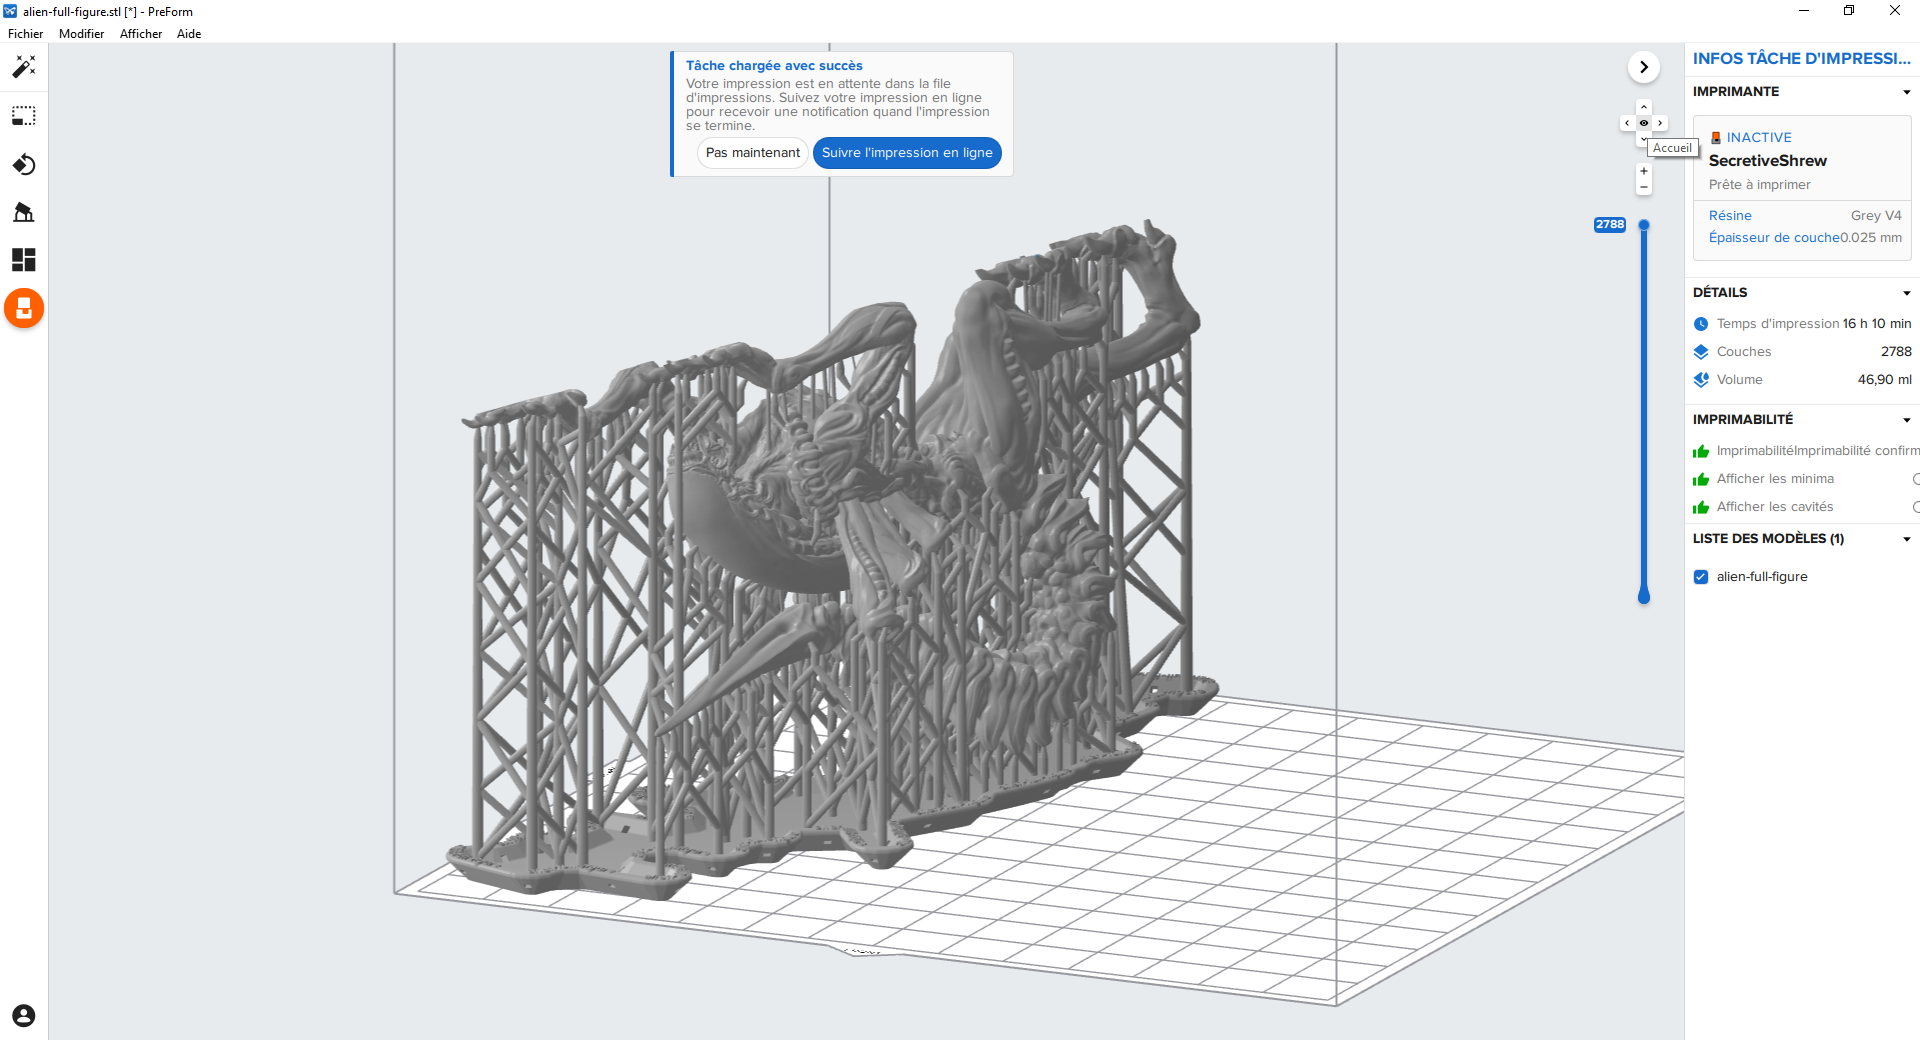Click the top handle of layer slider
Image resolution: width=1920 pixels, height=1040 pixels.
click(1644, 225)
